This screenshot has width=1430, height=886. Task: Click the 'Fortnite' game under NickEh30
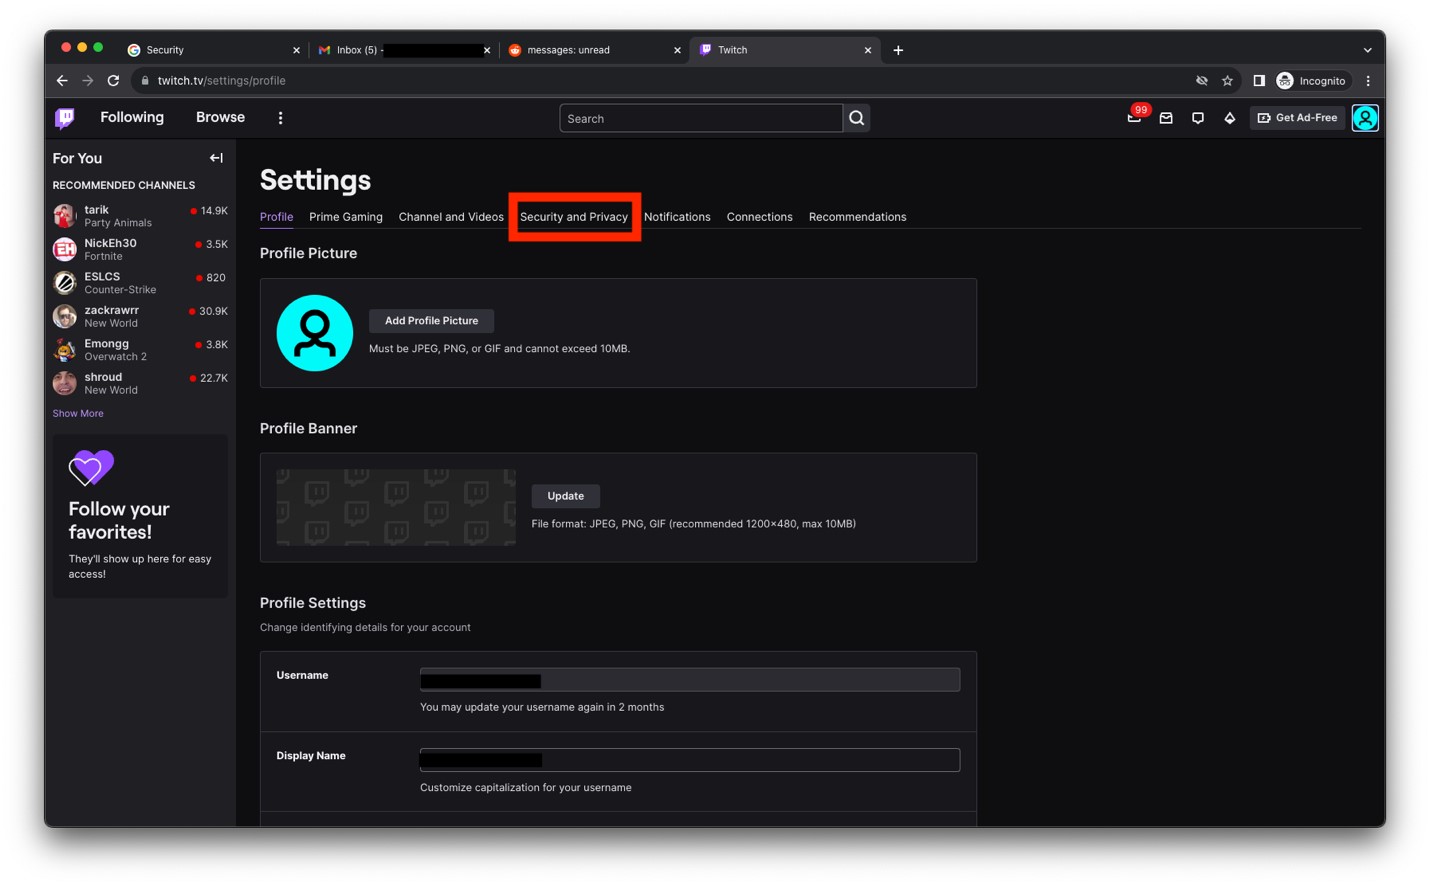[103, 257]
